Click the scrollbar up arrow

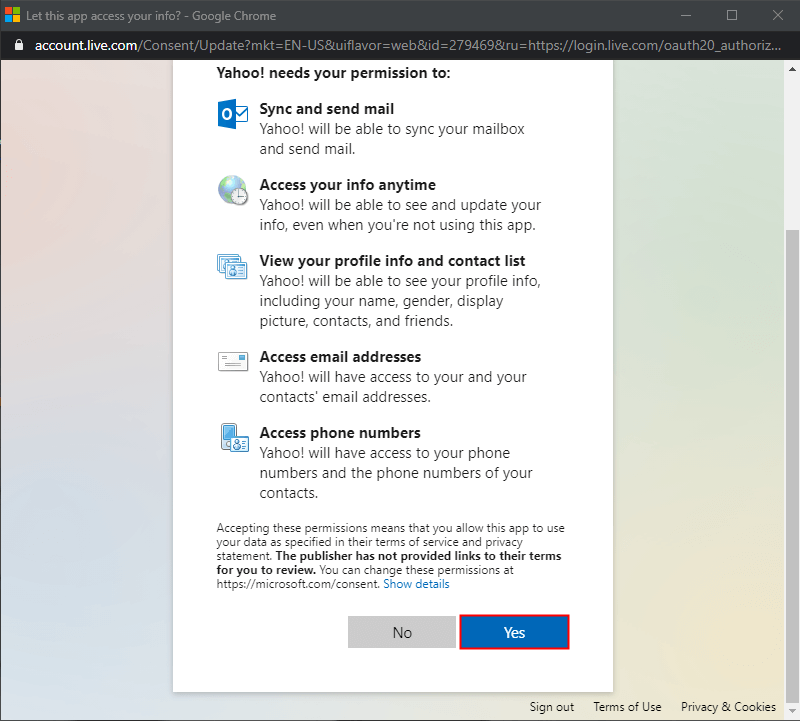792,69
